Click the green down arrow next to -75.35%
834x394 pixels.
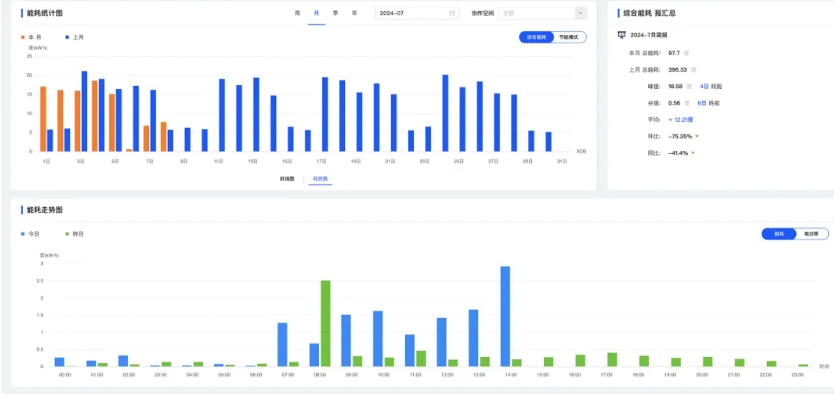[x=697, y=137]
